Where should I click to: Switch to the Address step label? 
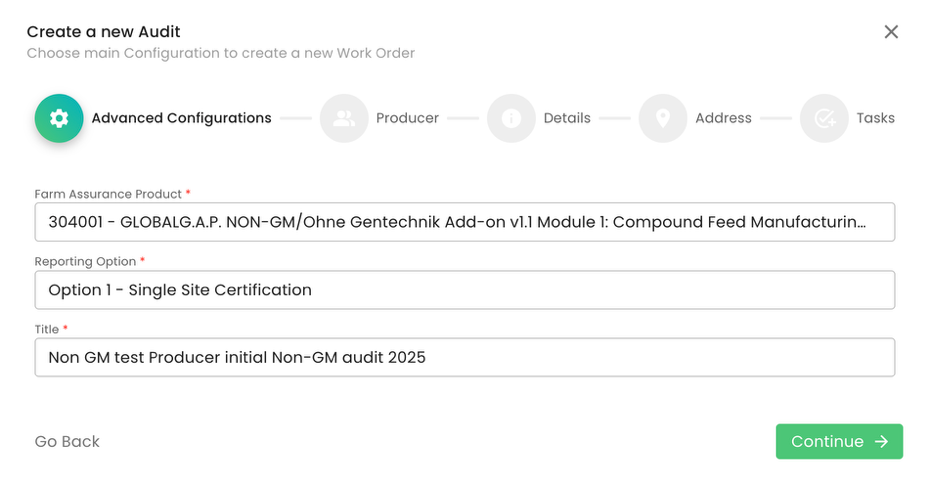(x=723, y=118)
